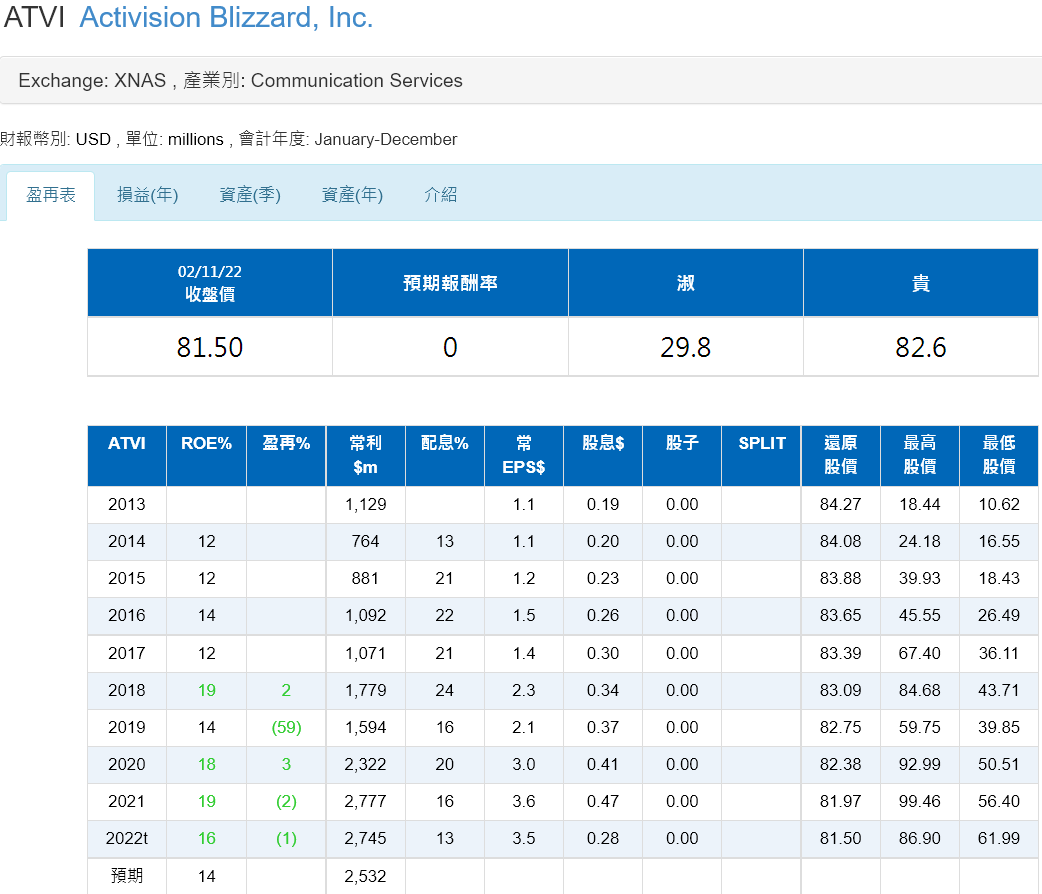Click the 最高股價 column header
This screenshot has width=1042, height=894.
point(920,455)
